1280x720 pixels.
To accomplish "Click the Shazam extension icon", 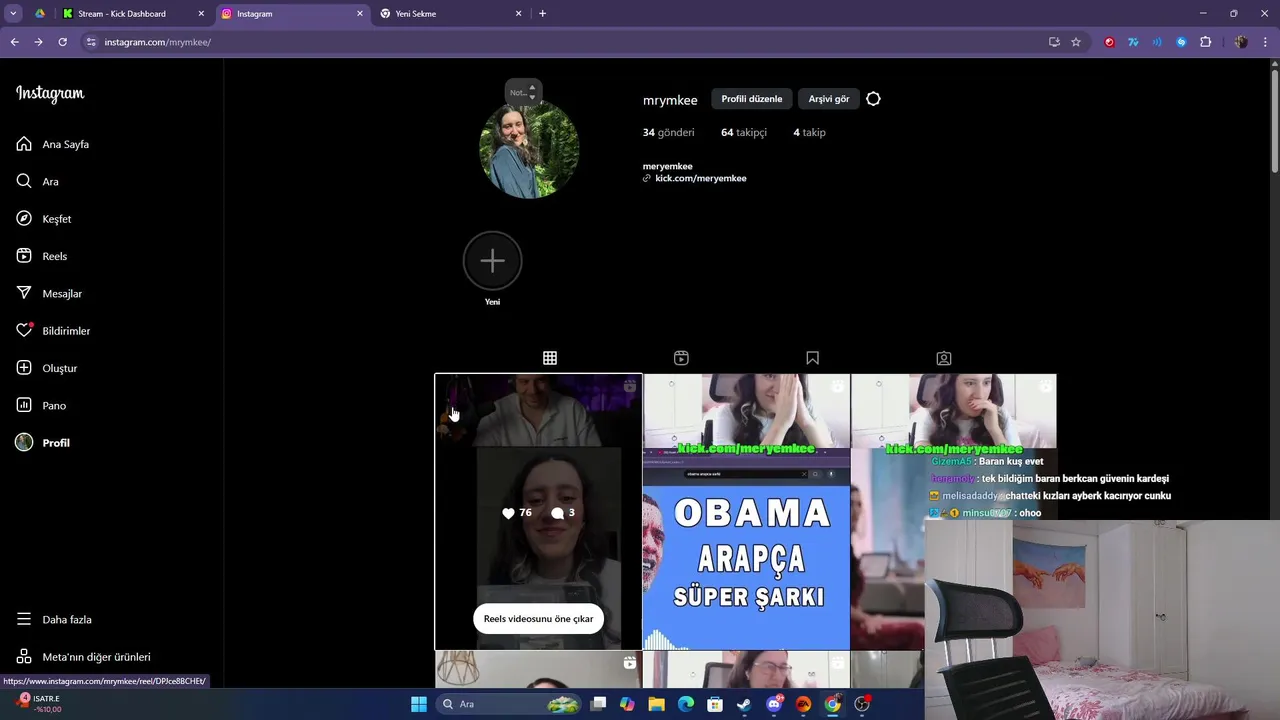I will [x=1181, y=42].
